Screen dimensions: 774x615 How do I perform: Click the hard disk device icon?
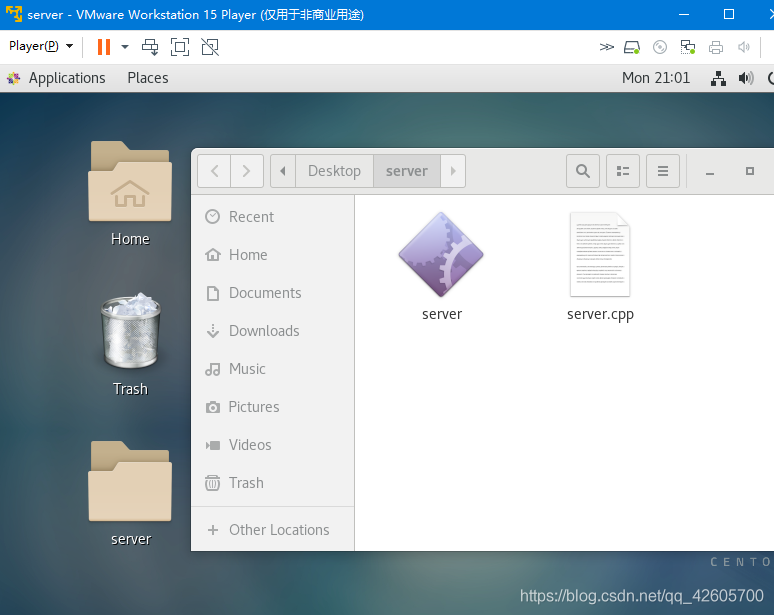[632, 47]
